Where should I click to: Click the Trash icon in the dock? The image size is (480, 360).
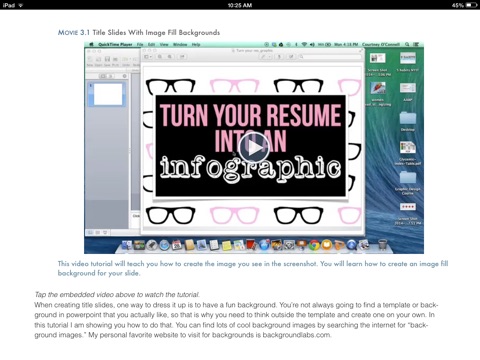pyautogui.click(x=382, y=245)
